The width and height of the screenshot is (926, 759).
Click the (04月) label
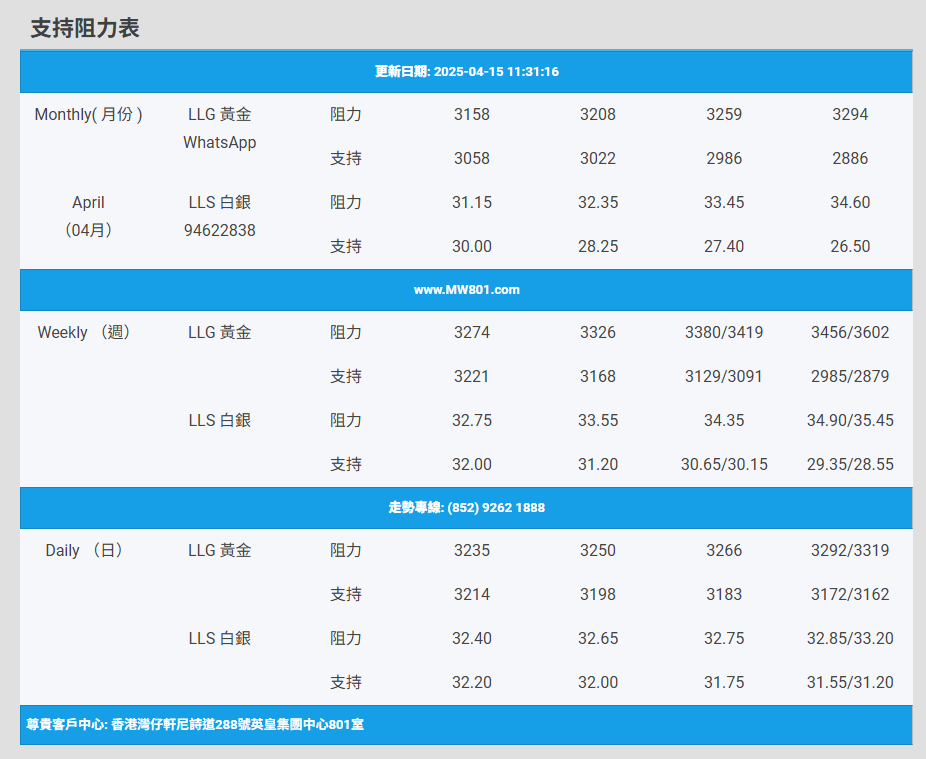coord(89,230)
